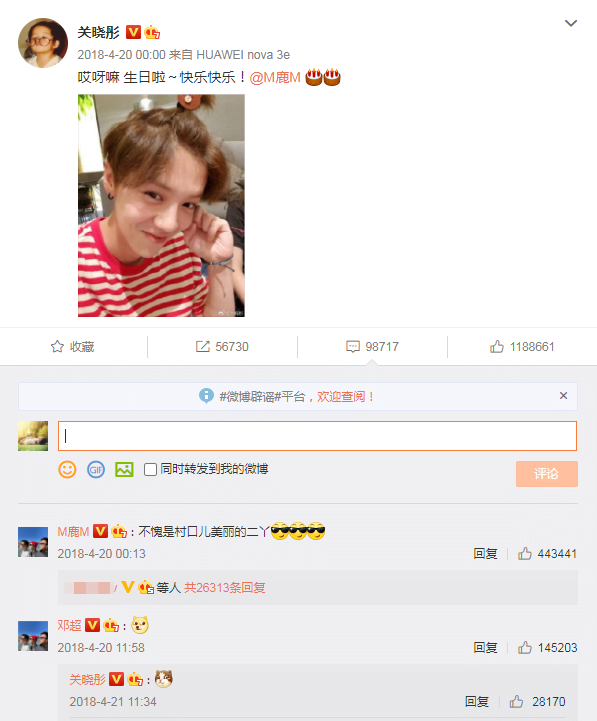This screenshot has width=597, height=721.
Task: Like the post with 1188661 likes
Action: point(522,347)
